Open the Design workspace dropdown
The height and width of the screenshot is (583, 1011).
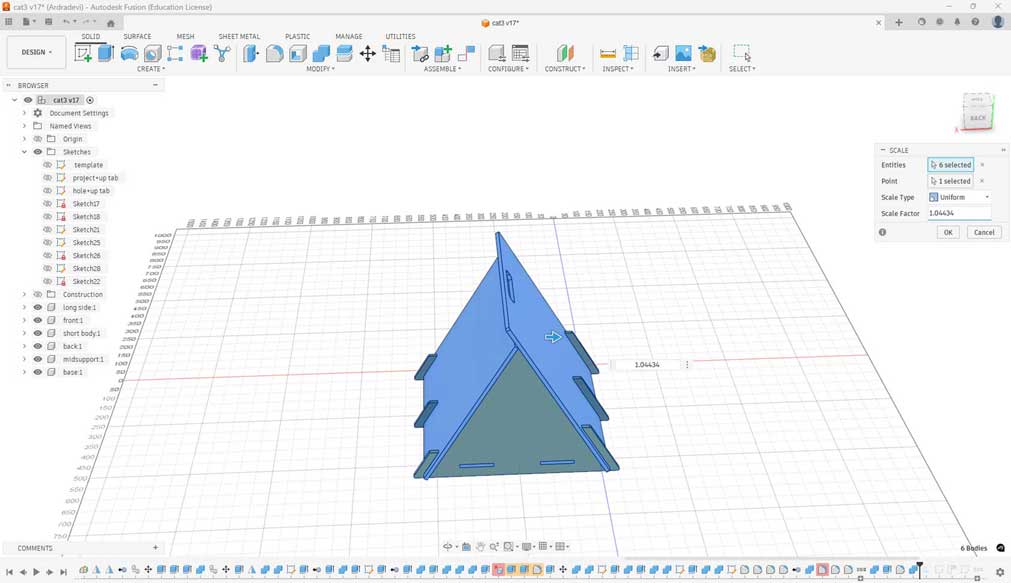(x=36, y=52)
